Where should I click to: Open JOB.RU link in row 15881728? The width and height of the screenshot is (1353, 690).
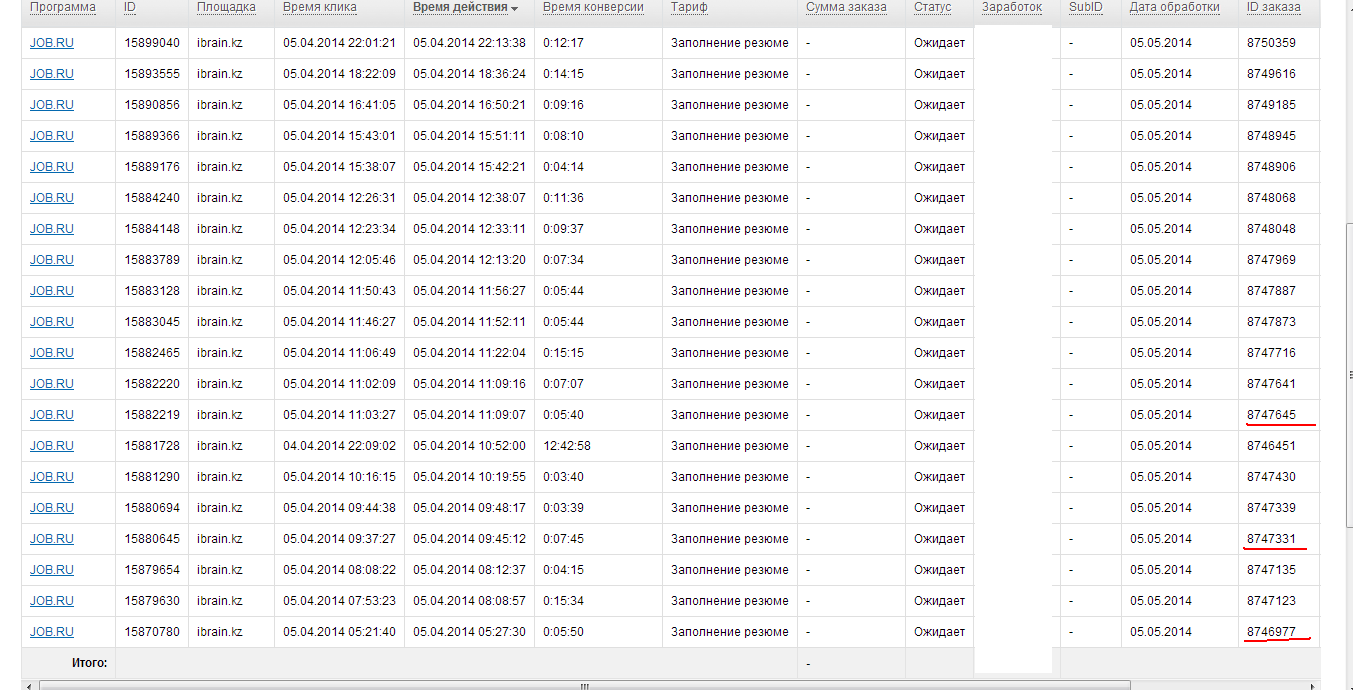coord(52,446)
